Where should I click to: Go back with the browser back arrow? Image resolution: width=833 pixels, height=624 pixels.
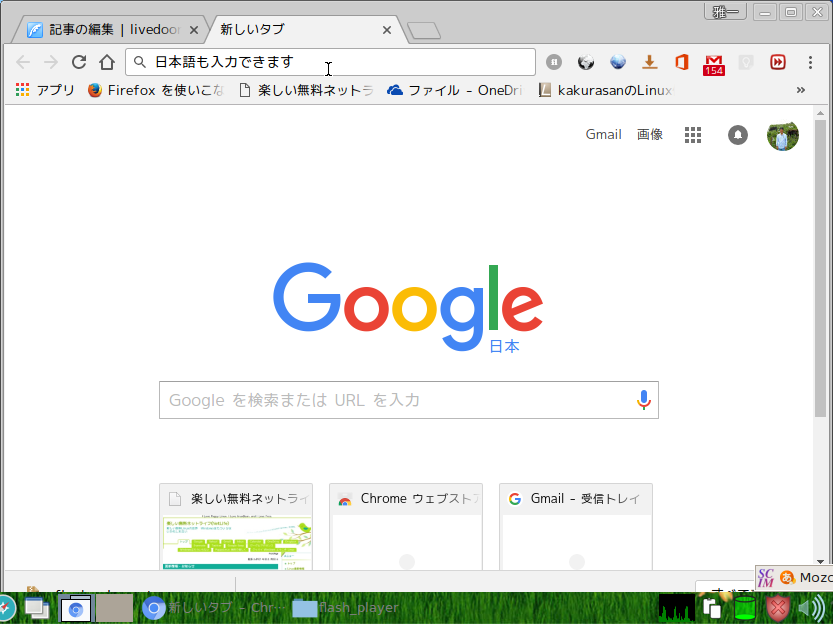click(x=23, y=62)
